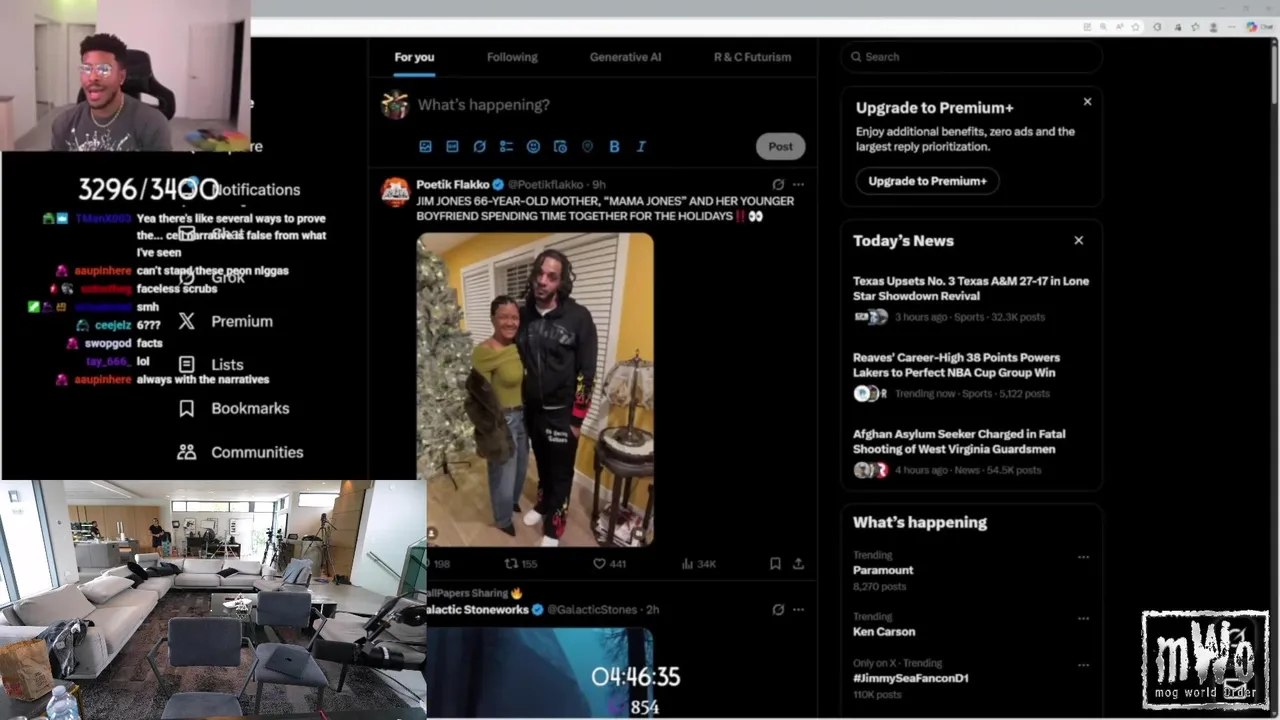Image resolution: width=1280 pixels, height=720 pixels.
Task: Focus the Search input field
Action: 971,57
